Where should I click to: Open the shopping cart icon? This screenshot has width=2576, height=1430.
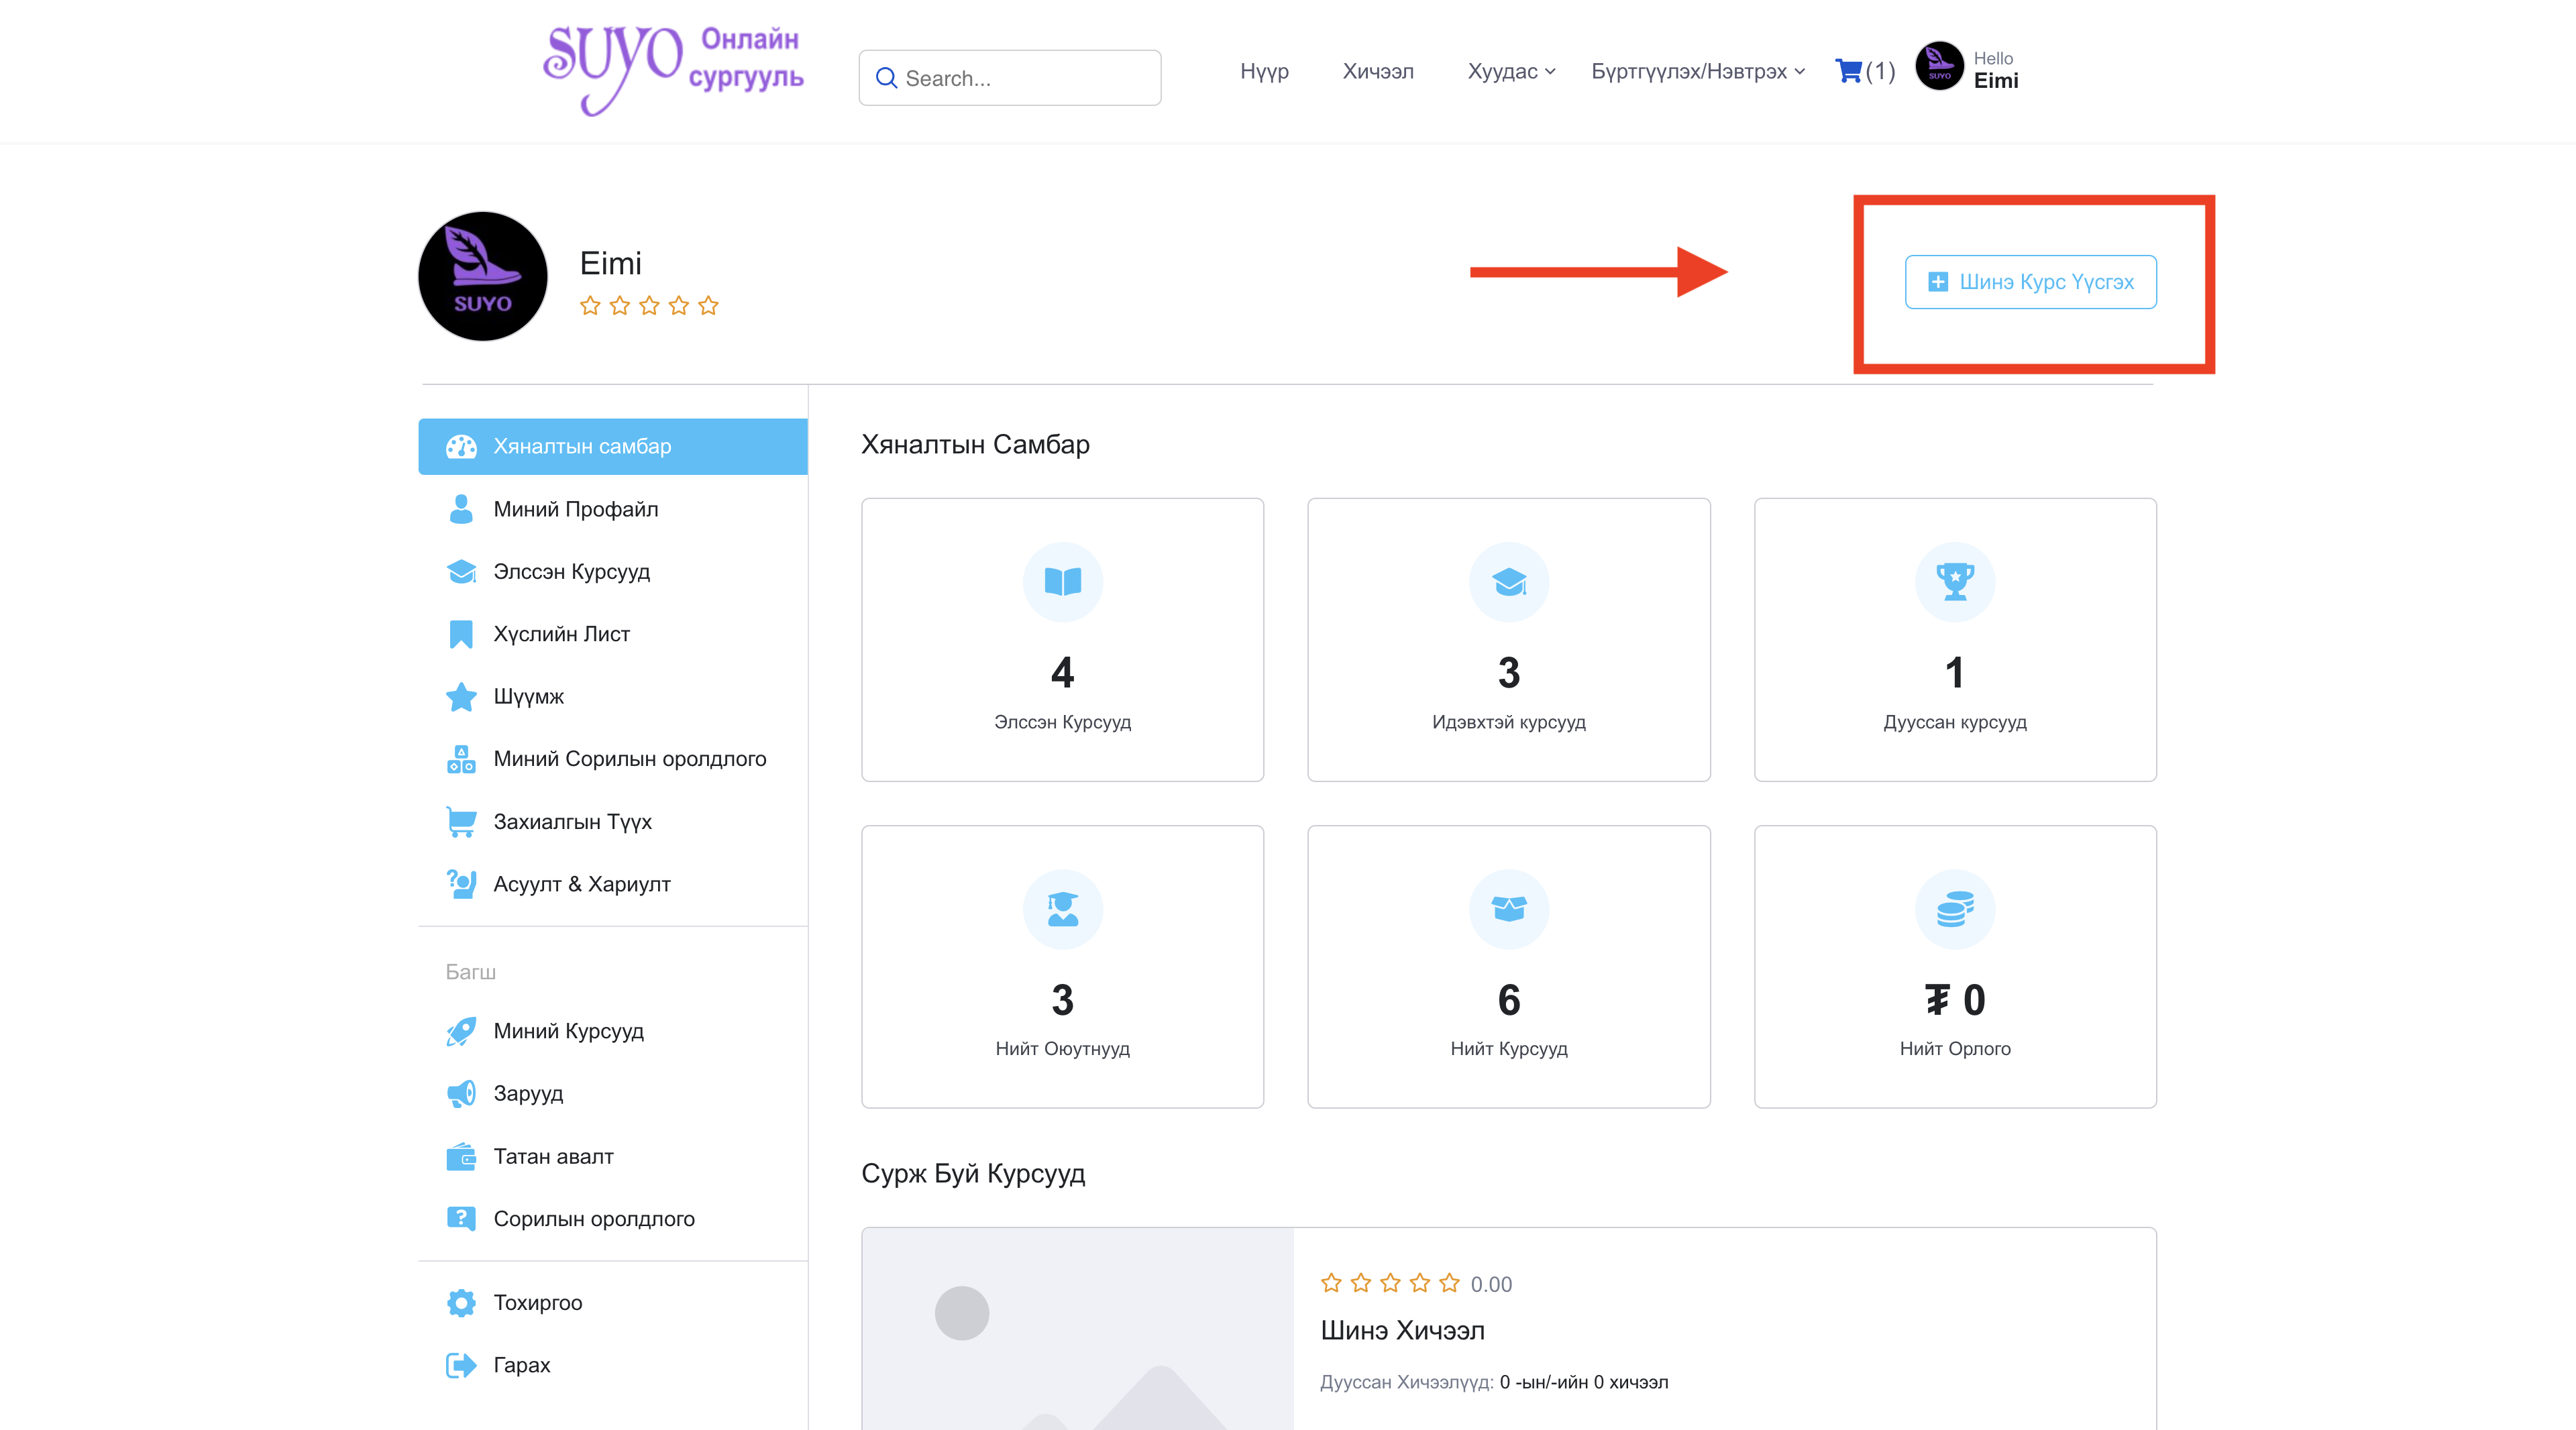tap(1848, 71)
